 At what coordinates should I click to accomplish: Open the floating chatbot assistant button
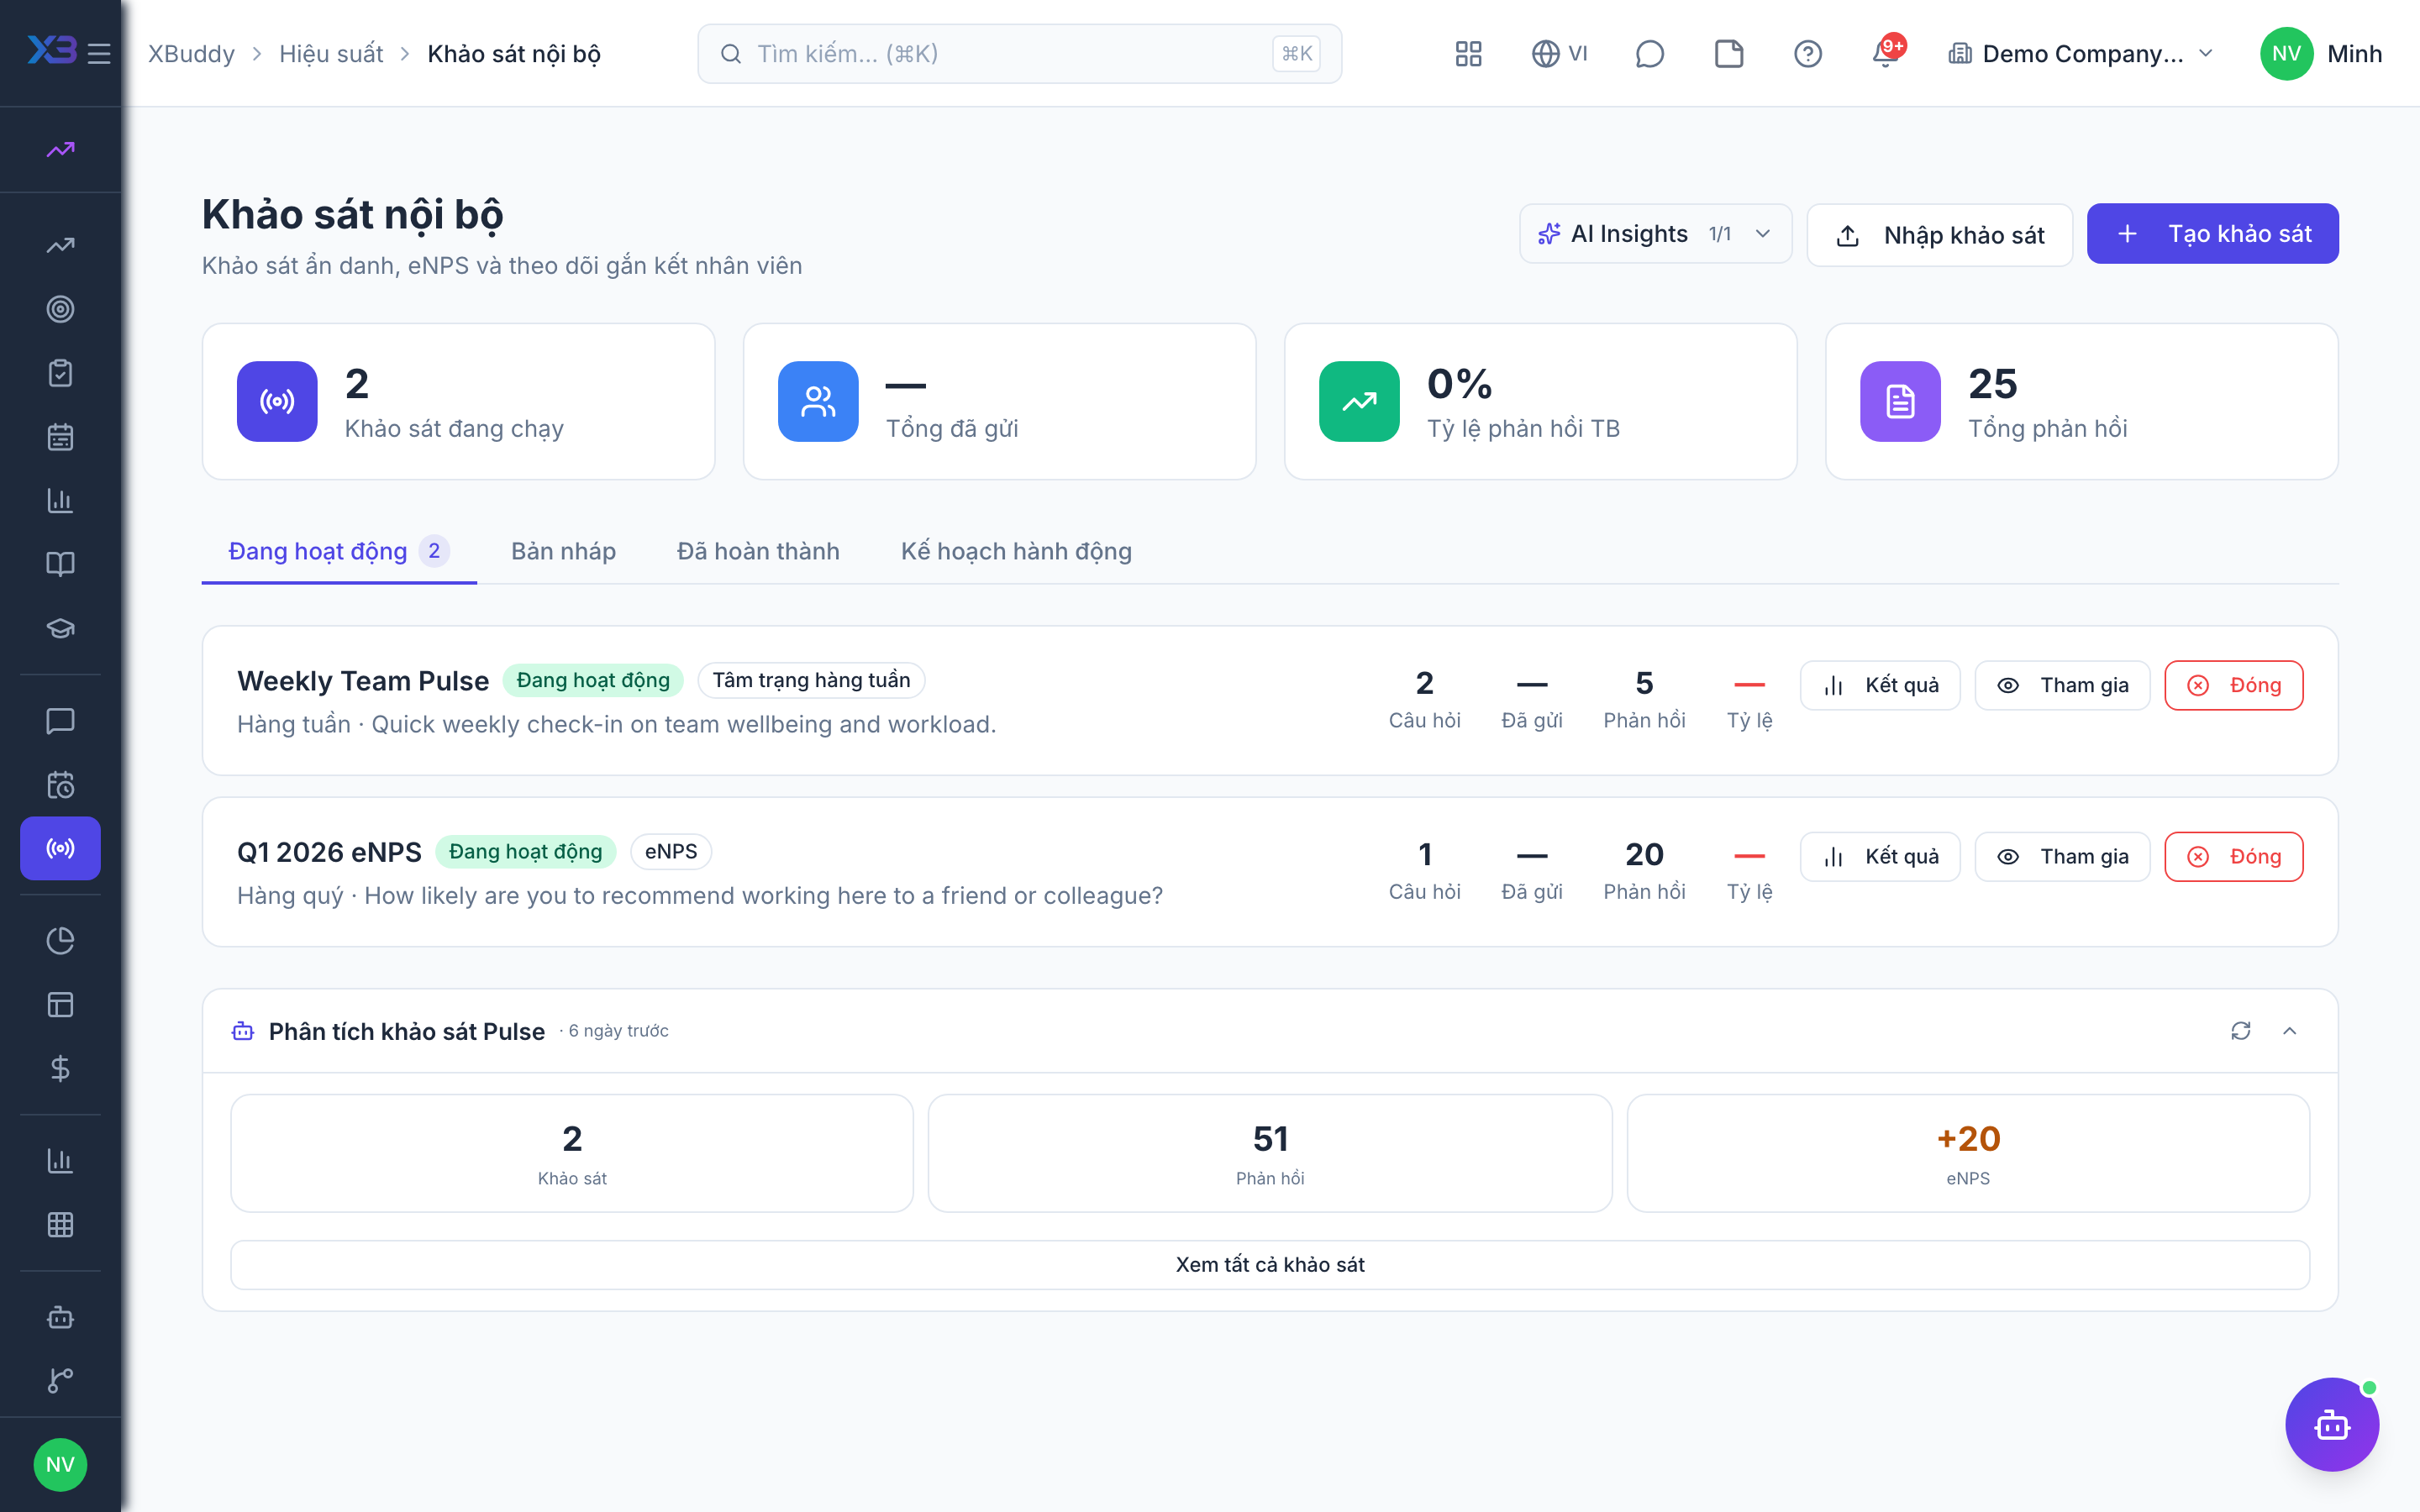[2332, 1424]
